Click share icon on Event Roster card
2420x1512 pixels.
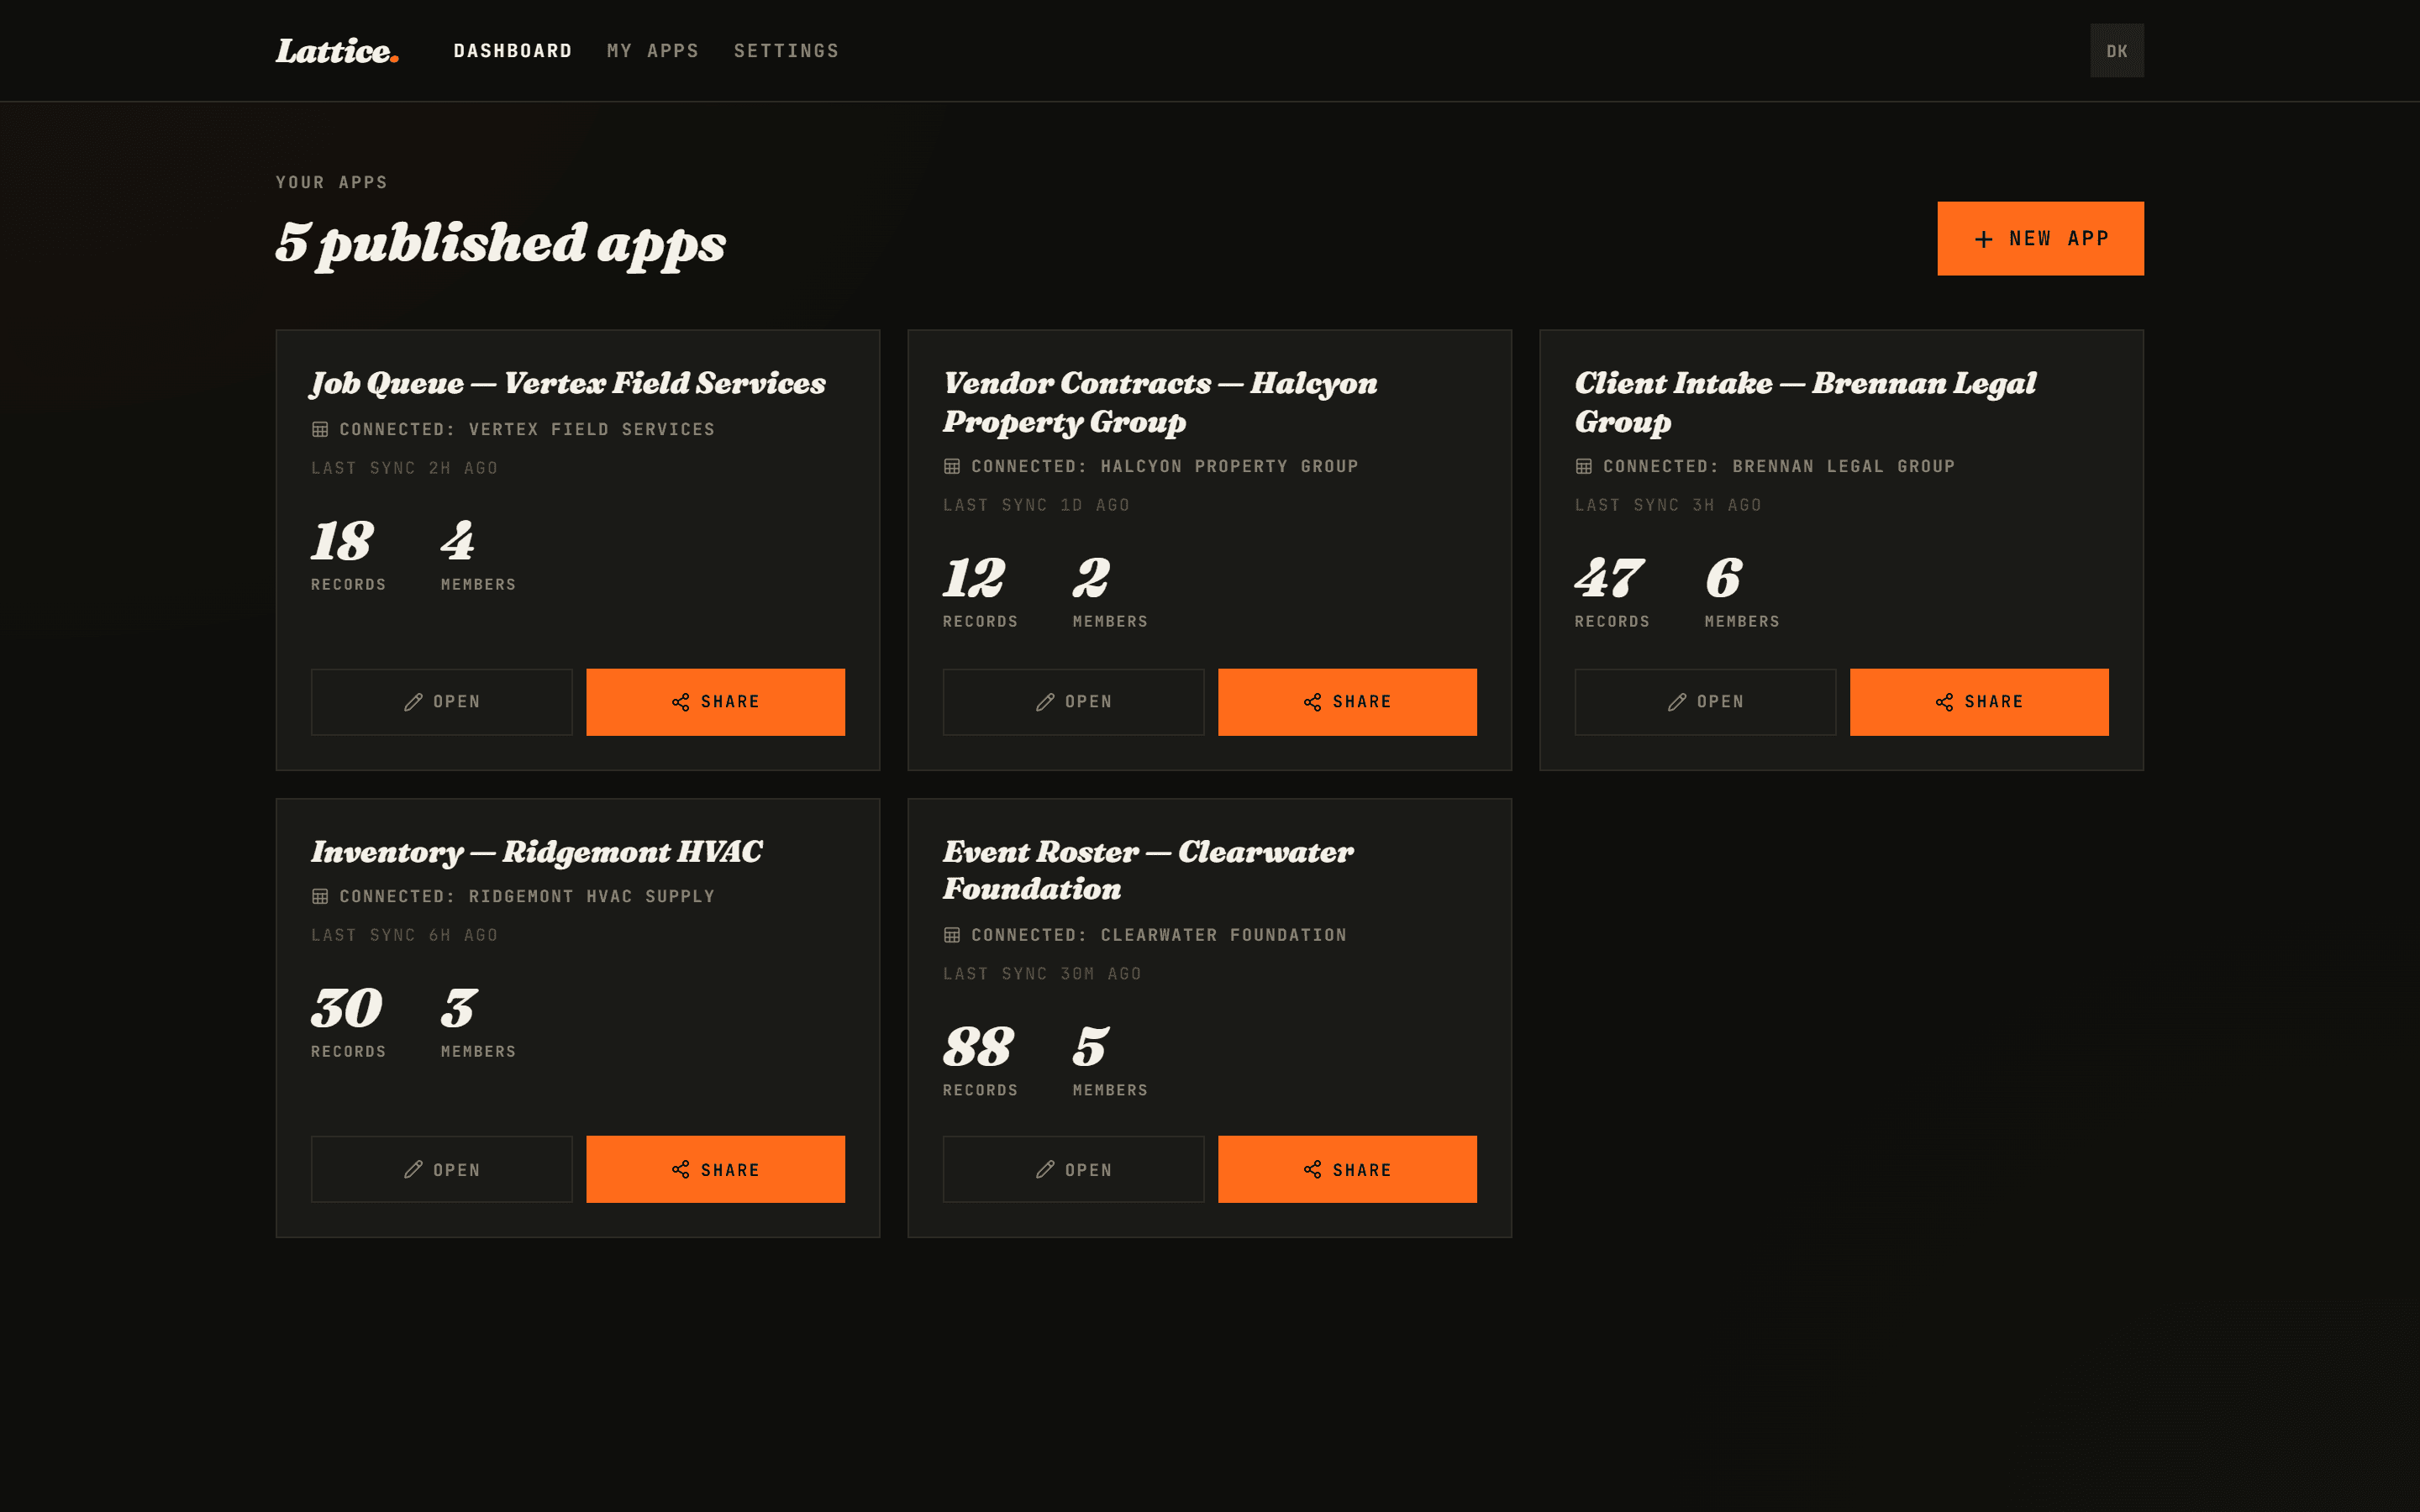point(1313,1169)
